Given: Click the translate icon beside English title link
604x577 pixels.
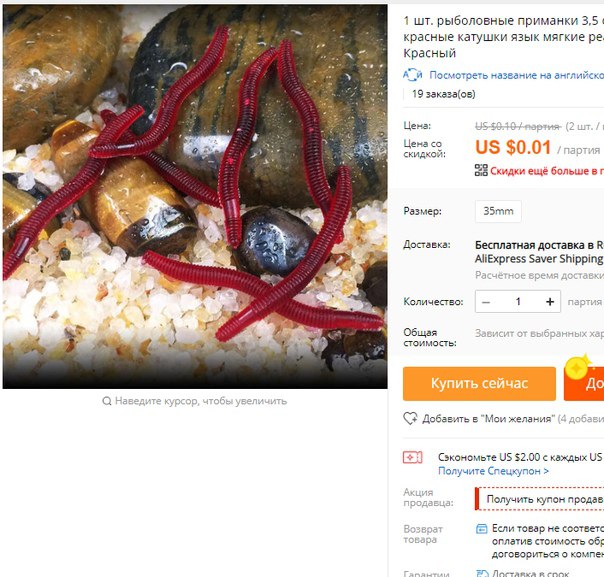Looking at the screenshot, I should click(413, 75).
